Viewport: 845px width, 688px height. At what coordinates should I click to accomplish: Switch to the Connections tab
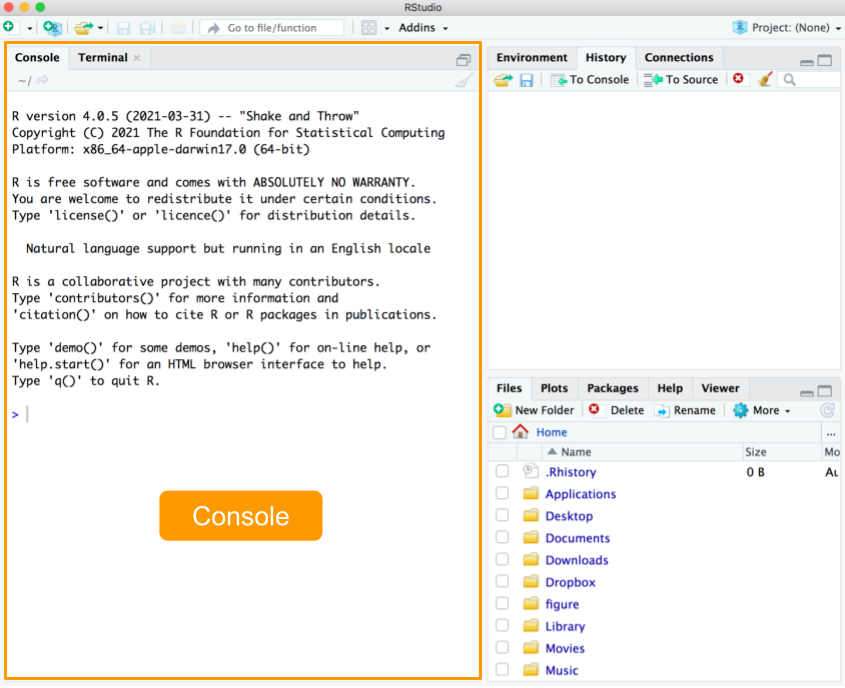pyautogui.click(x=678, y=58)
